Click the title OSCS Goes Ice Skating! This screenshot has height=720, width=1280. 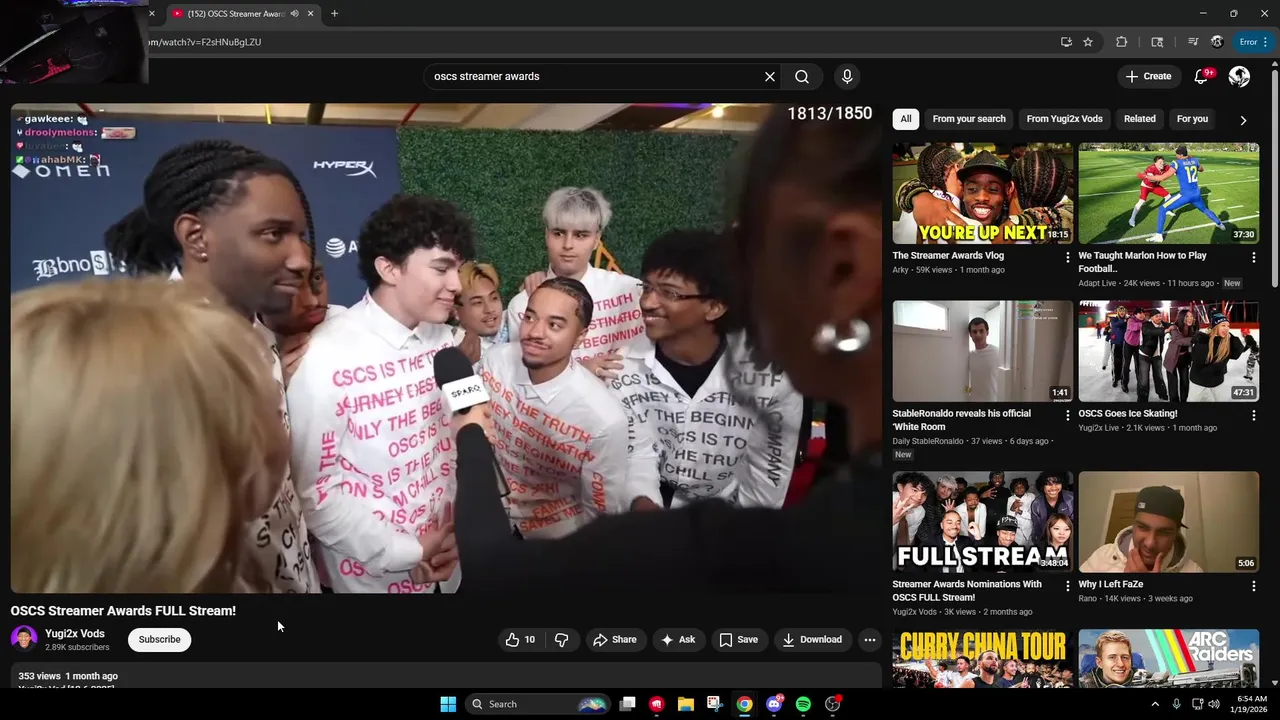(1128, 413)
